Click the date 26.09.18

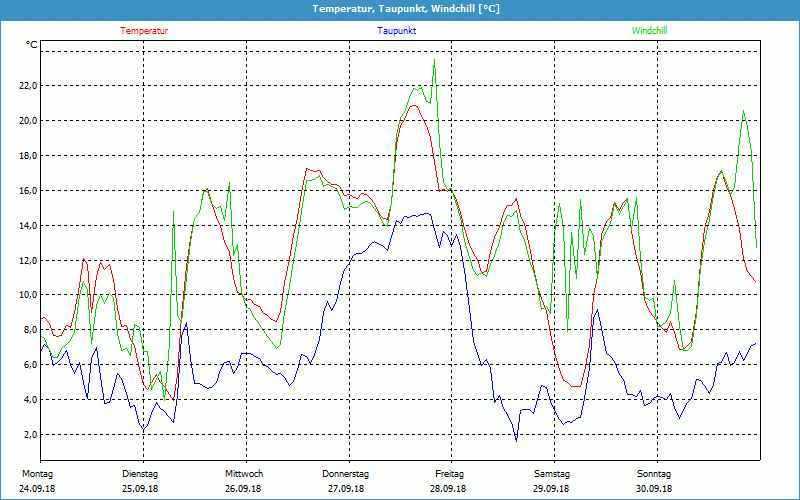tap(243, 489)
